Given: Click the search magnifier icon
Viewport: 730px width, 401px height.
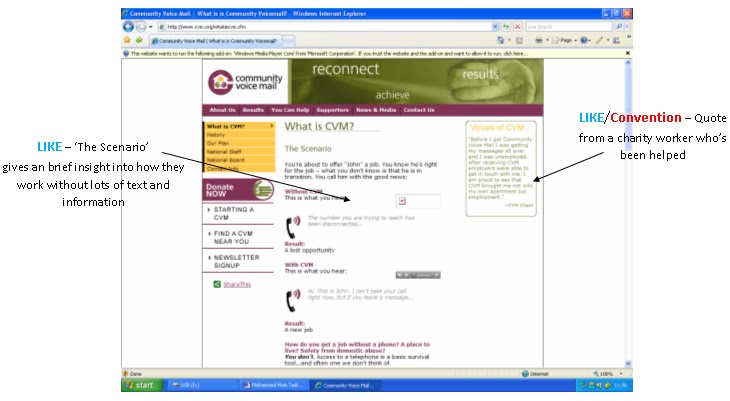Looking at the screenshot, I should pos(619,27).
